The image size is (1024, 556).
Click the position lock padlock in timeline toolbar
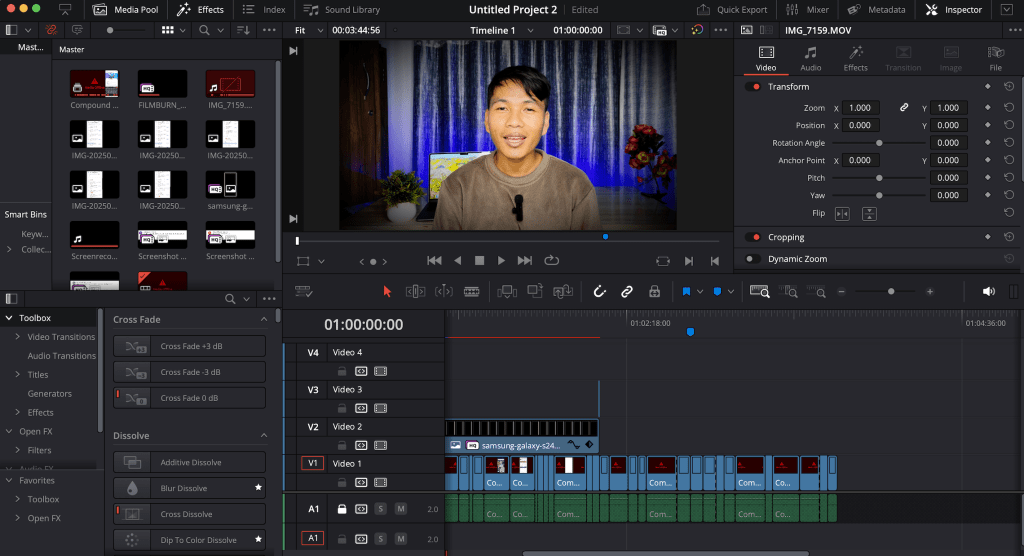tap(654, 291)
